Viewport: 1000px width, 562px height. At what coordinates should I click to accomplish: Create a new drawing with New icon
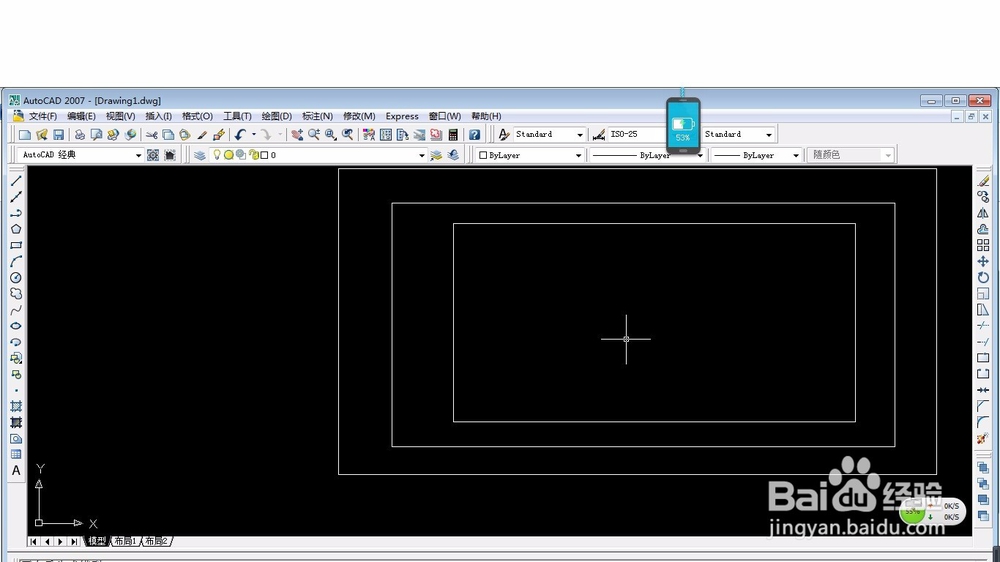[x=25, y=135]
